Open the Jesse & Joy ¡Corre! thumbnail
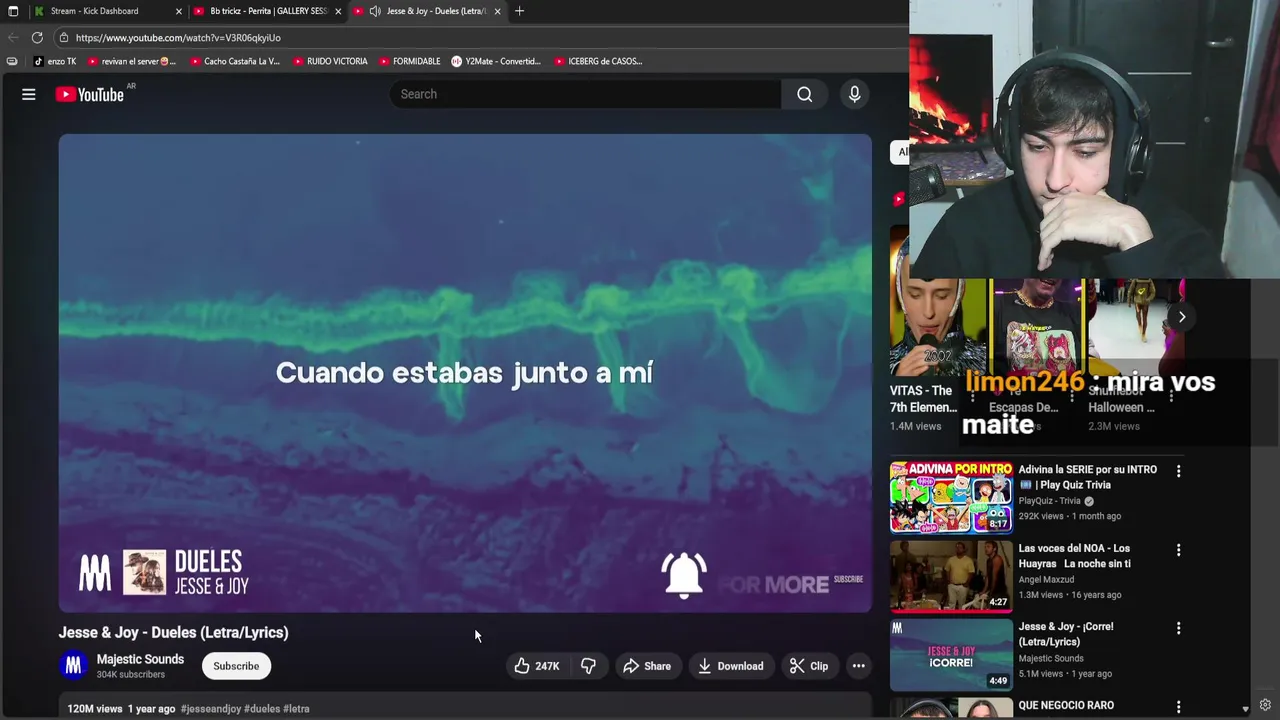Screen dimensions: 1280x720 [951, 655]
